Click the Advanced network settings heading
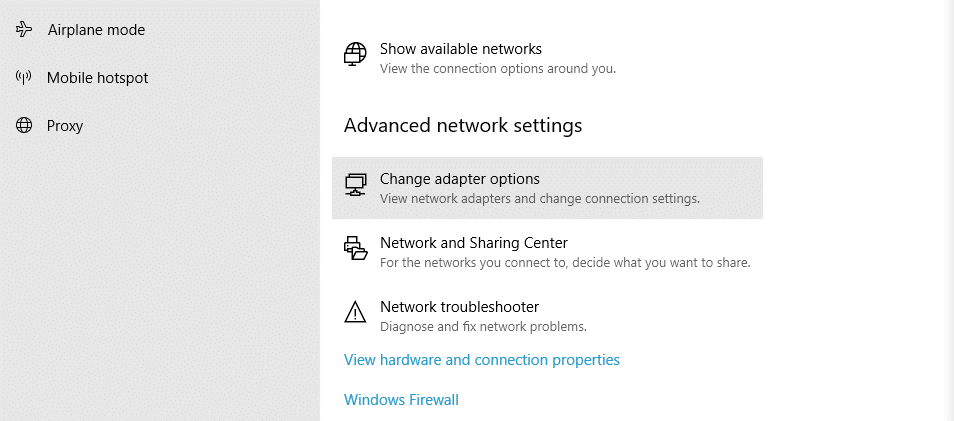 click(463, 126)
